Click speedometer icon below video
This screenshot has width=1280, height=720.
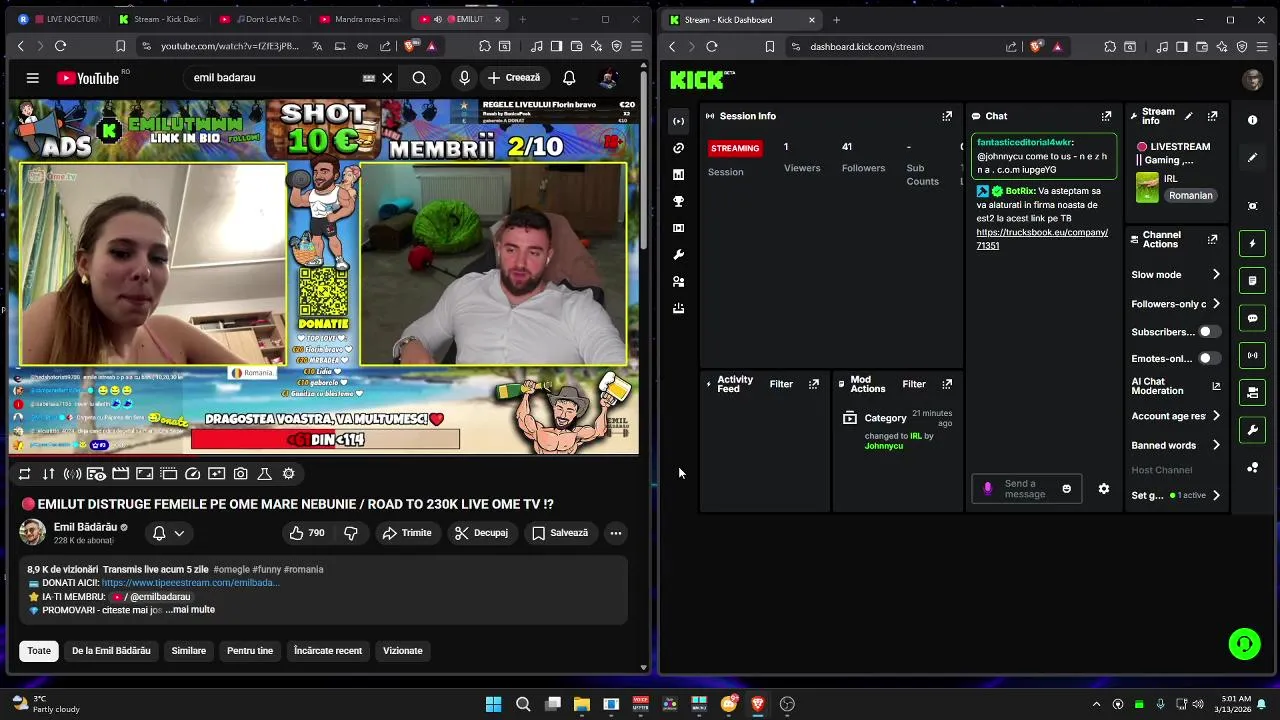coord(193,474)
